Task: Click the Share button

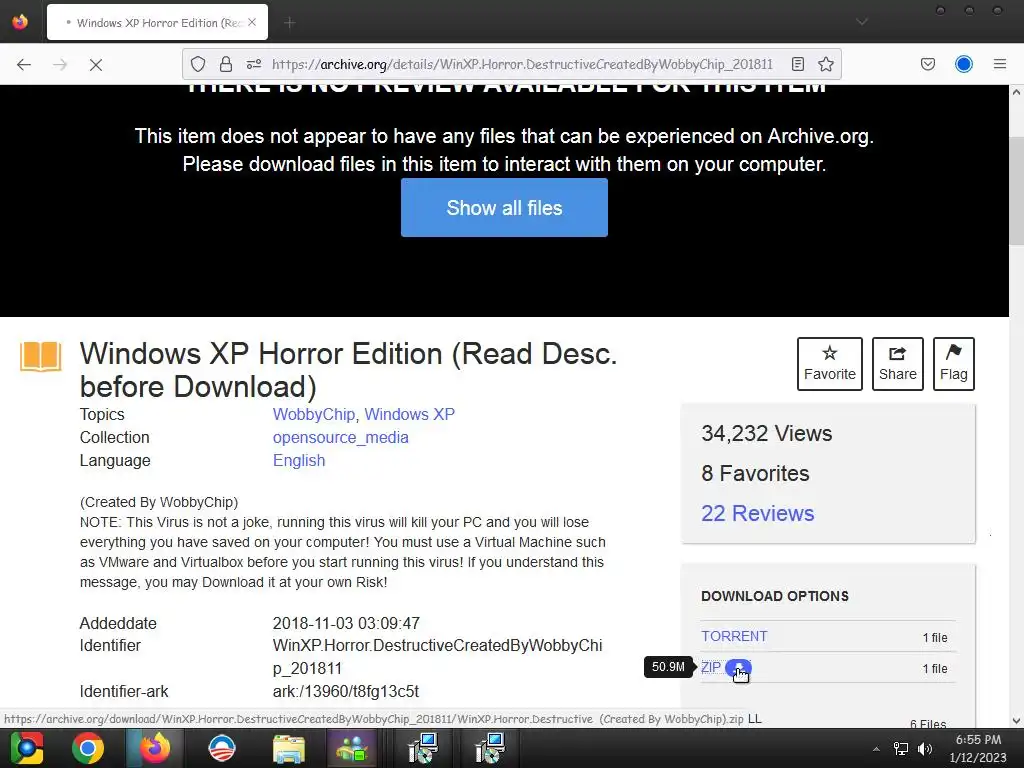Action: coord(897,364)
